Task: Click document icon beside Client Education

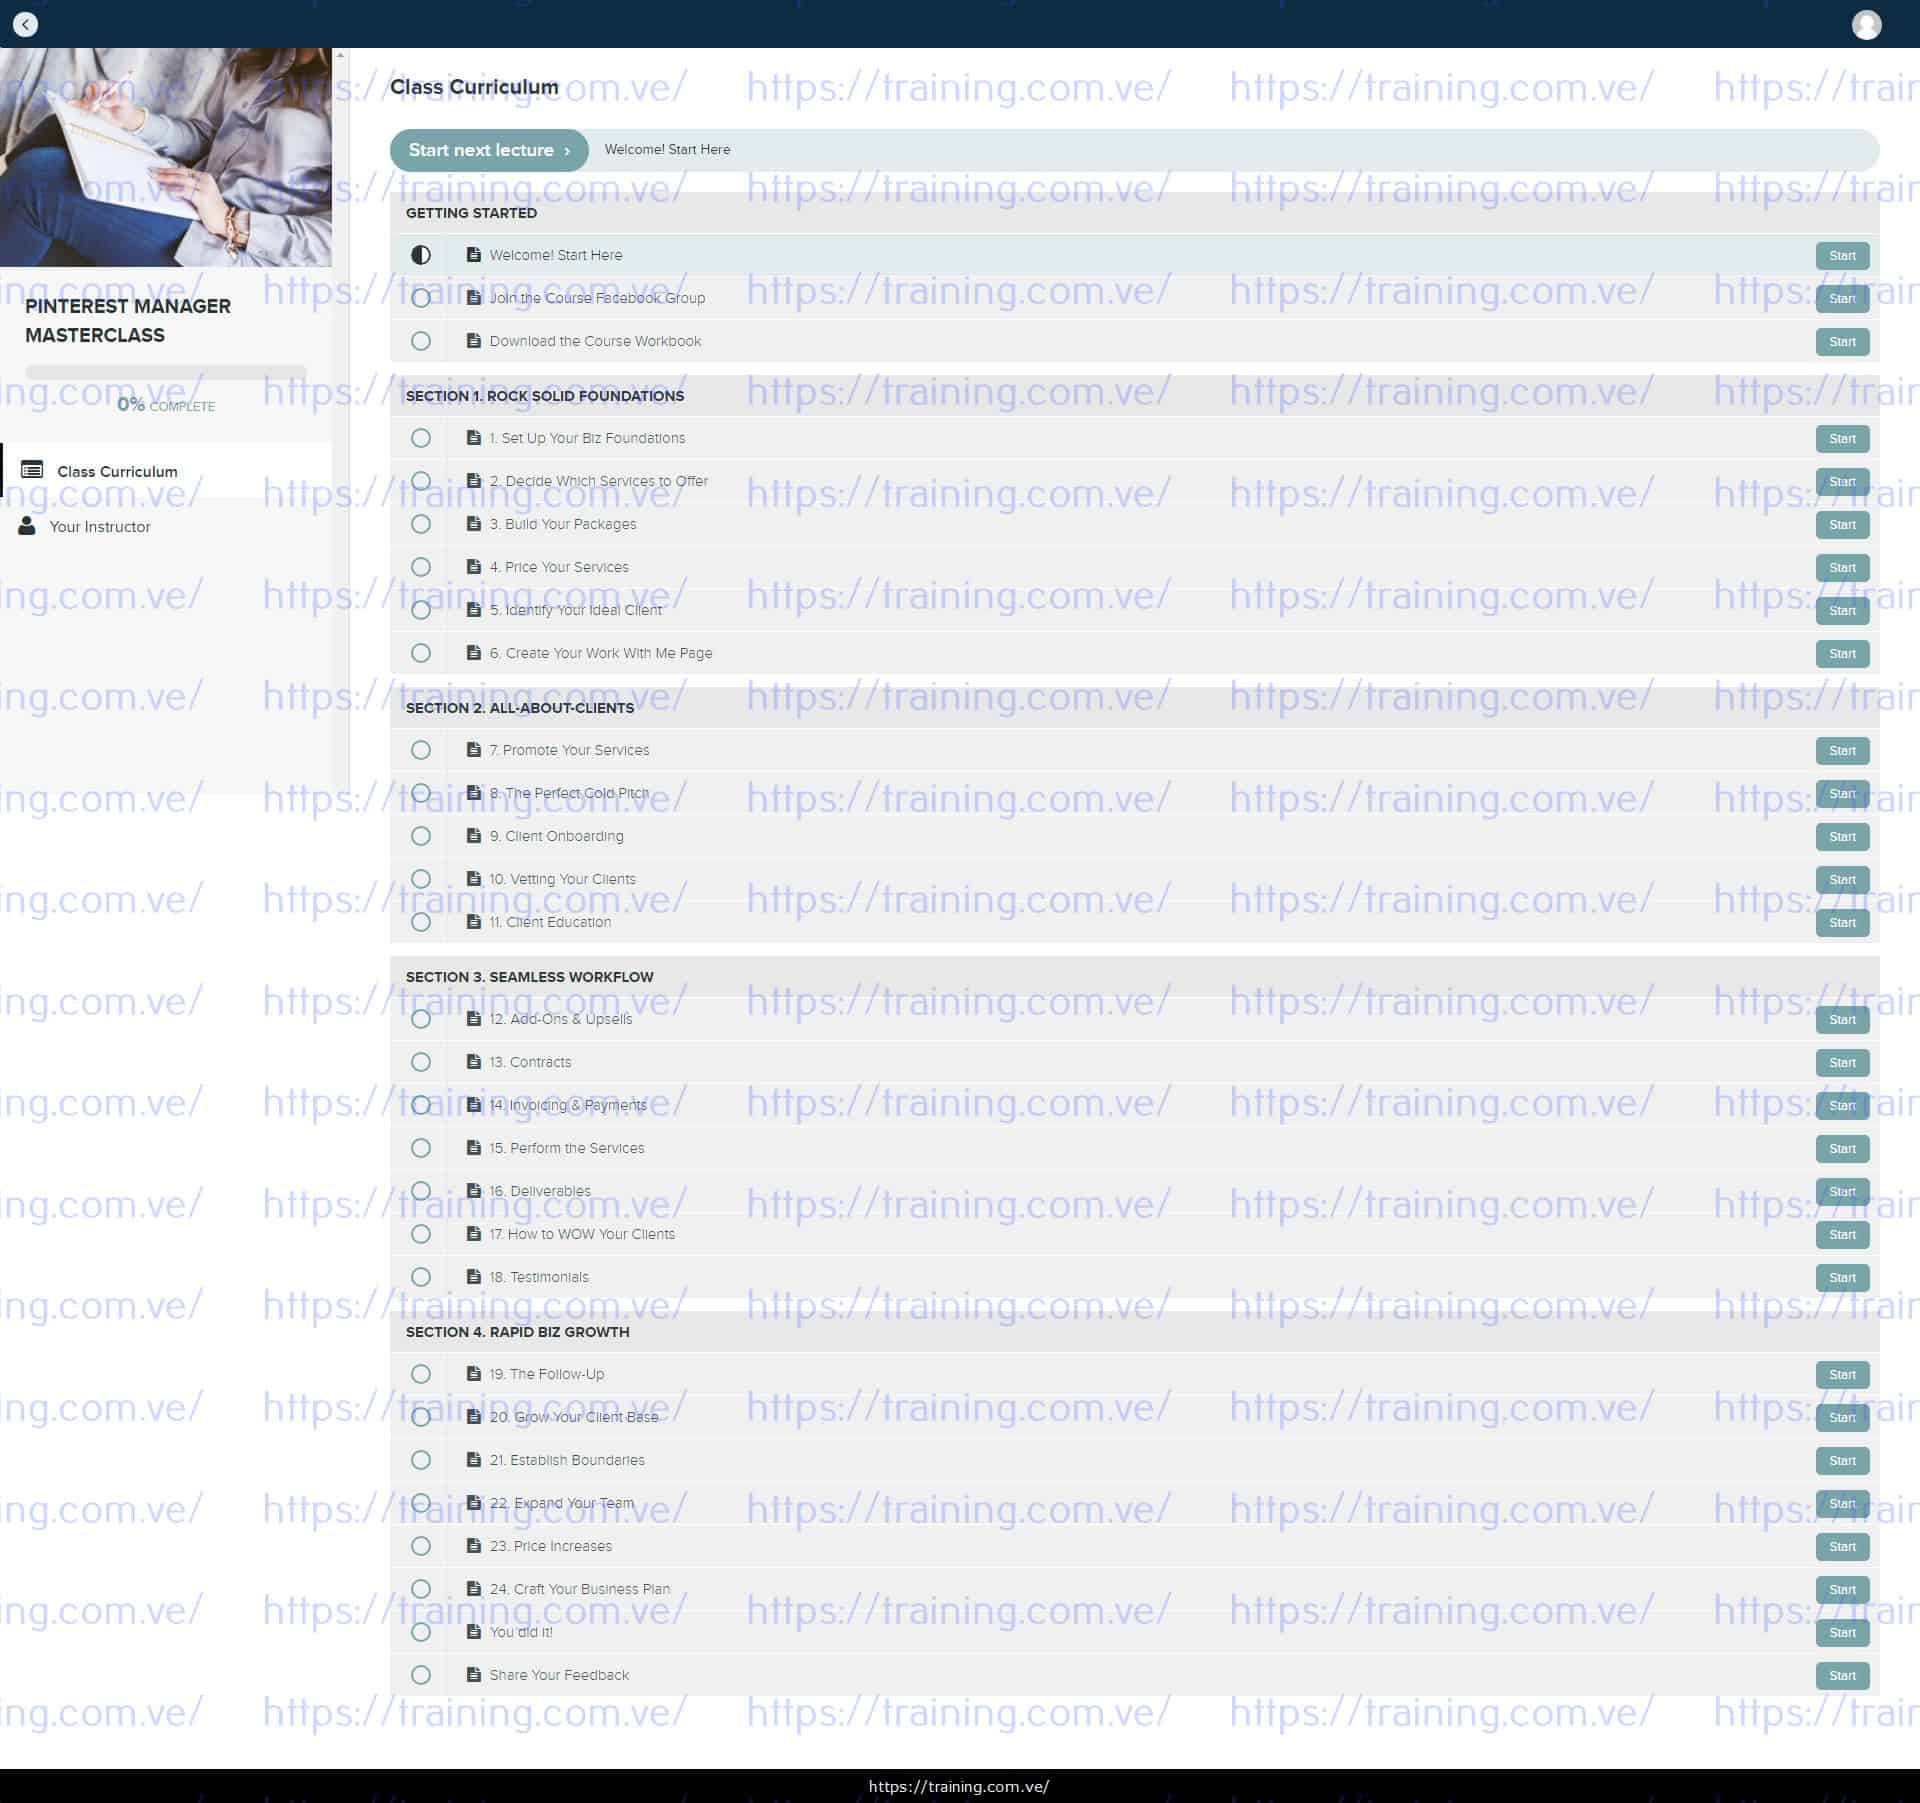Action: pyautogui.click(x=474, y=922)
